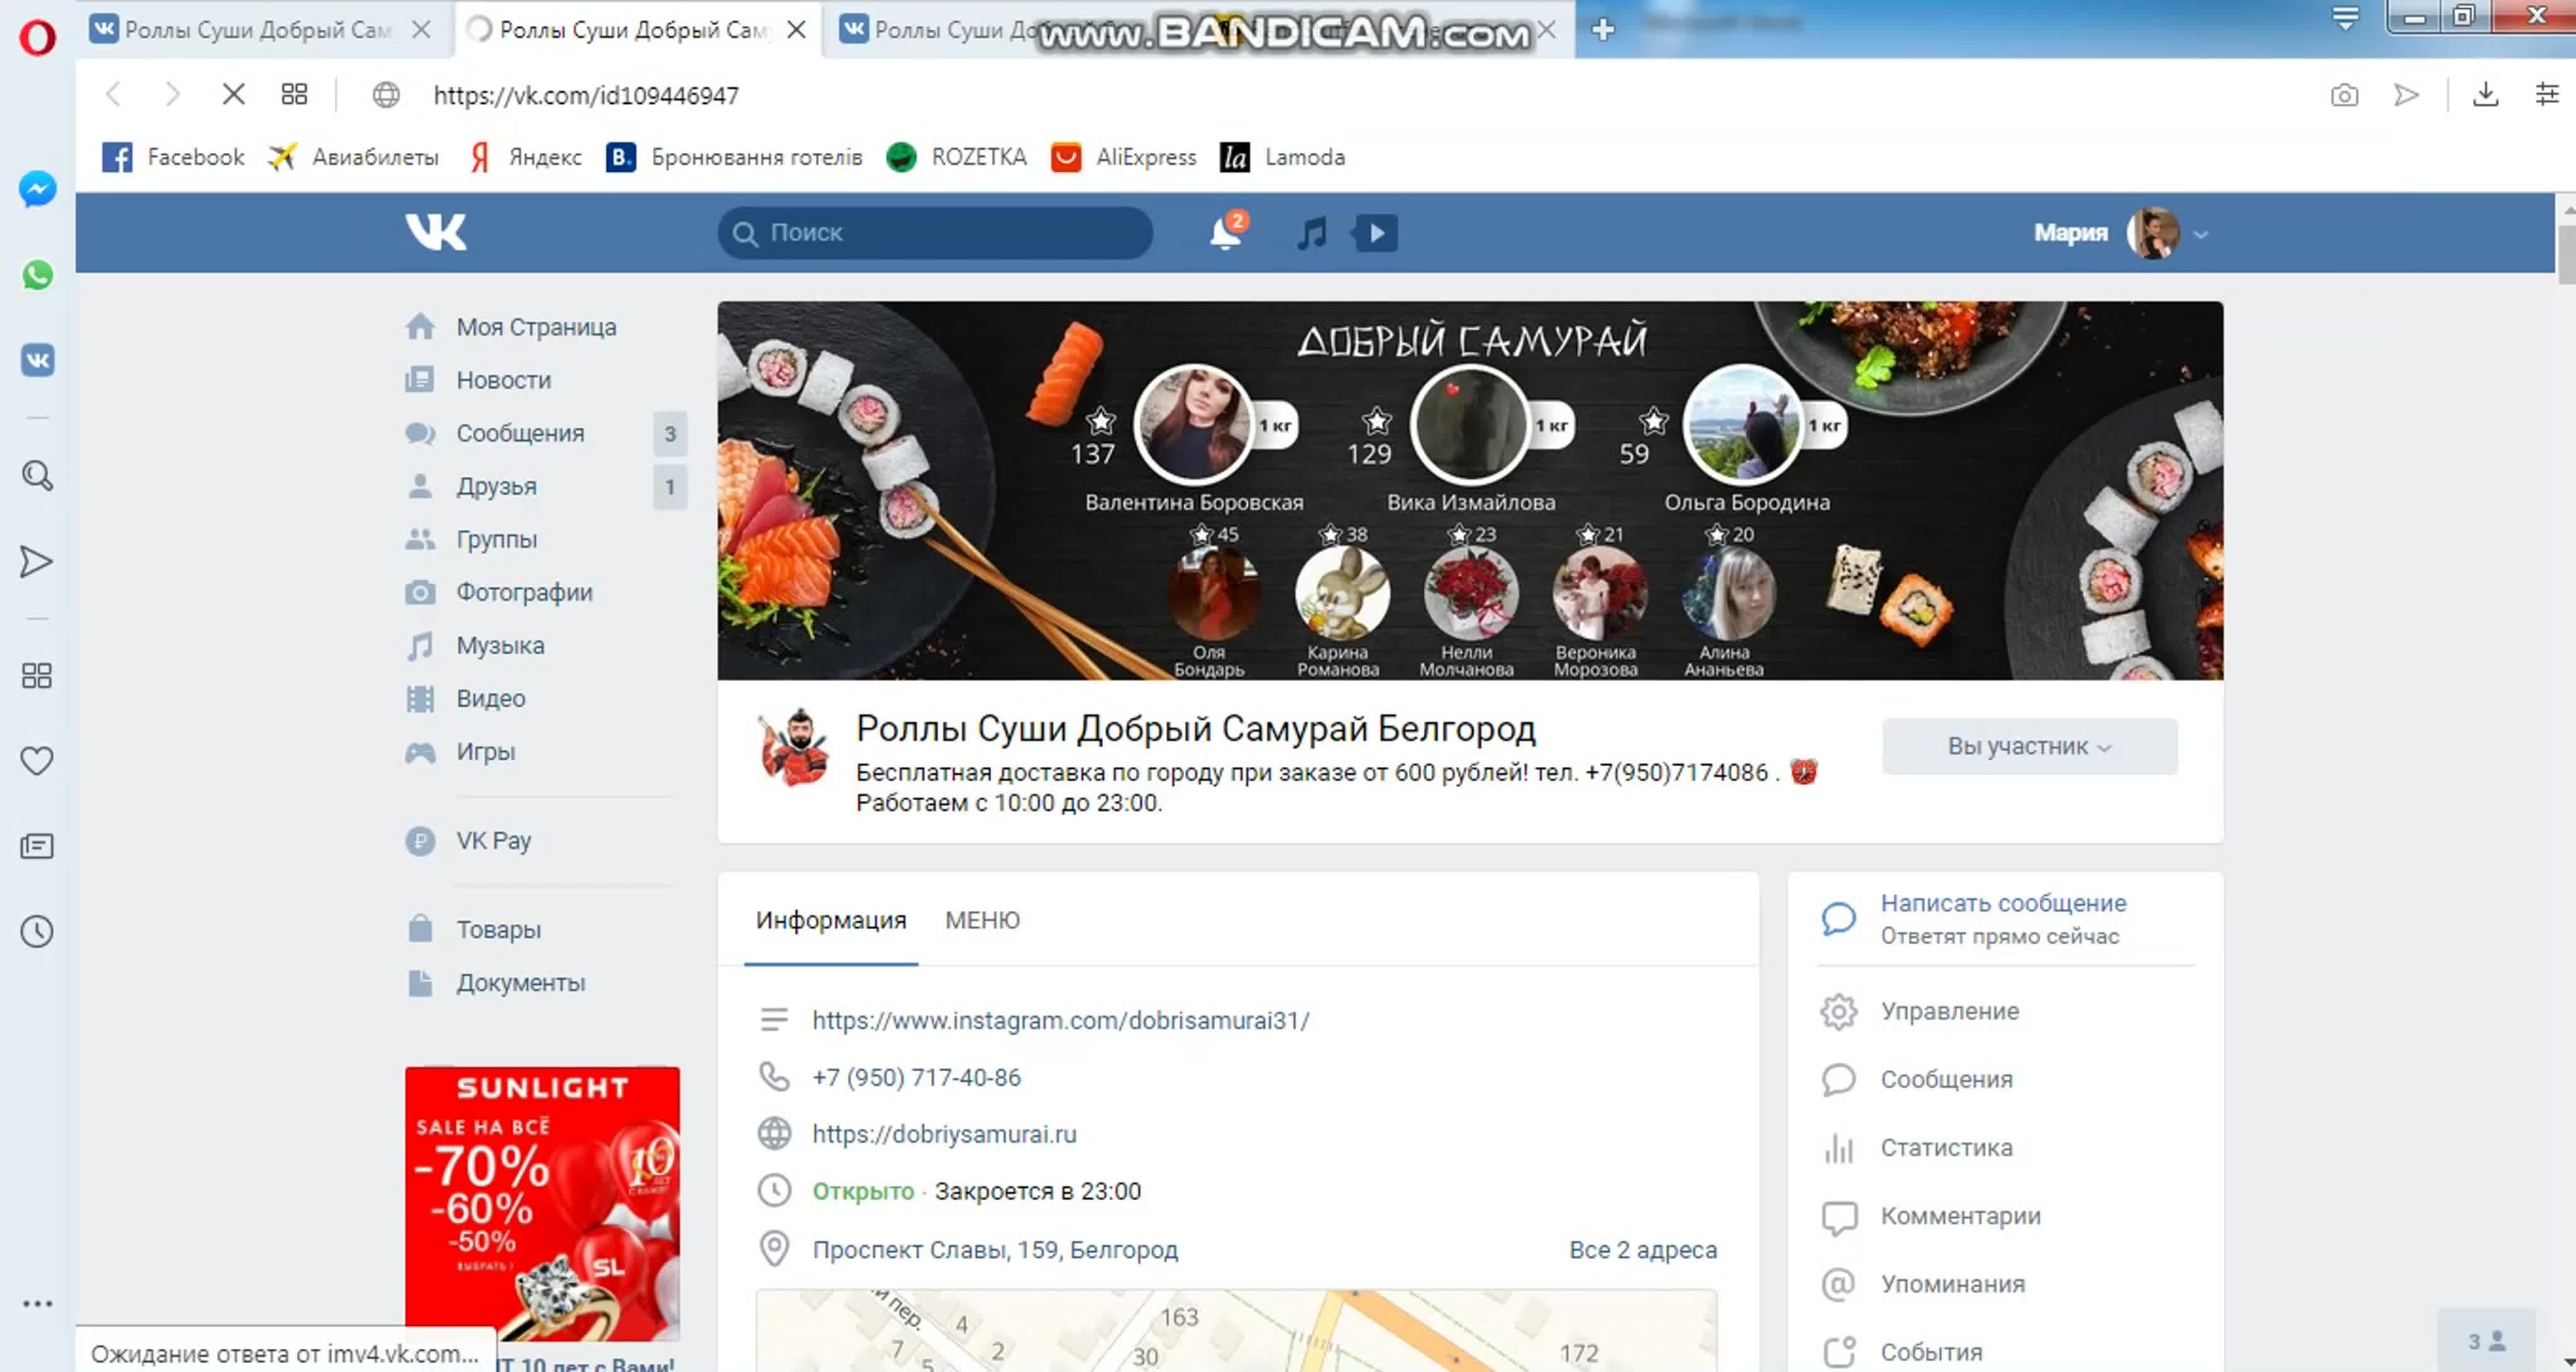
Task: Click the VK music note icon in header
Action: coord(1311,233)
